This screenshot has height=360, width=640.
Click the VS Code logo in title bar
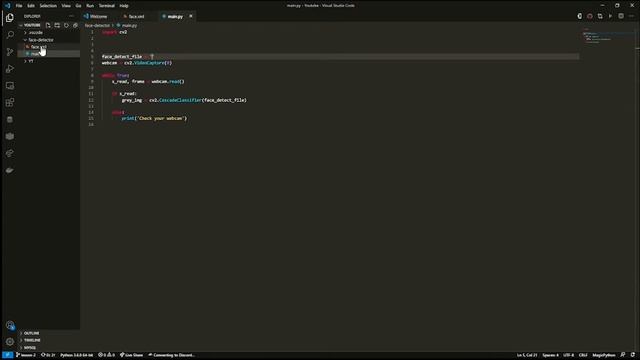pyautogui.click(x=7, y=6)
